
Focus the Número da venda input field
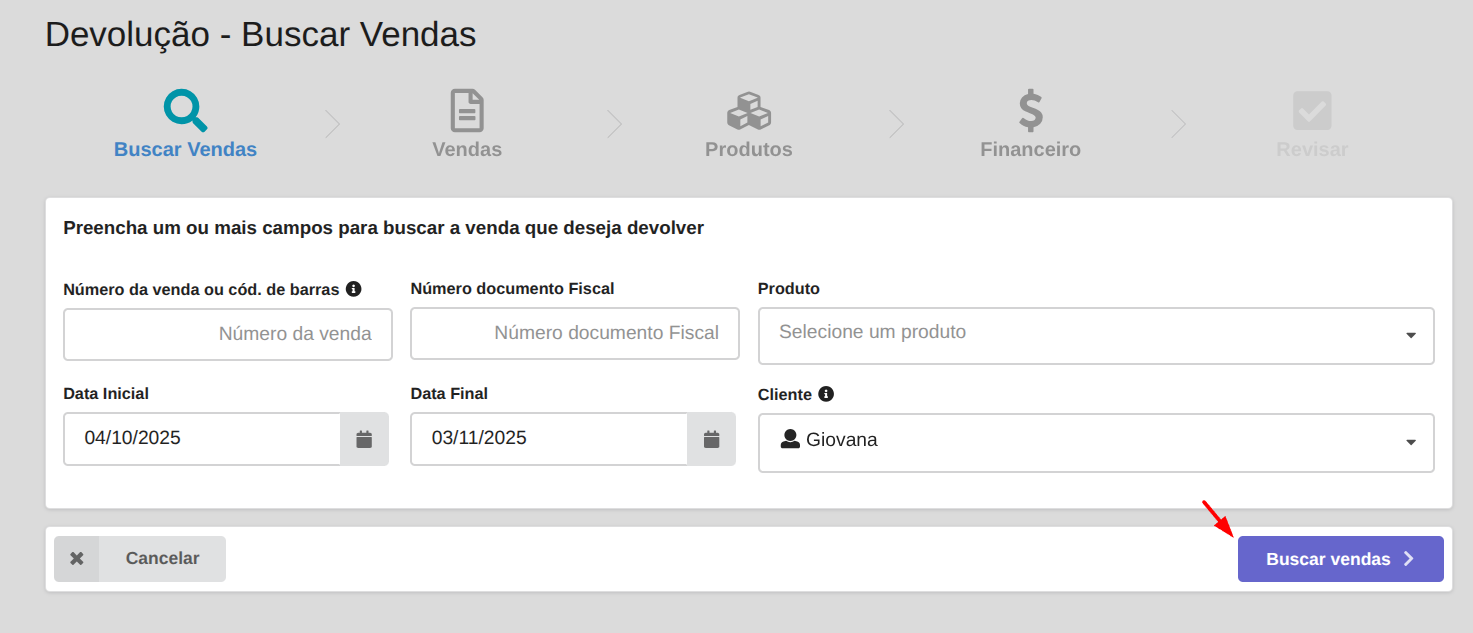point(228,334)
